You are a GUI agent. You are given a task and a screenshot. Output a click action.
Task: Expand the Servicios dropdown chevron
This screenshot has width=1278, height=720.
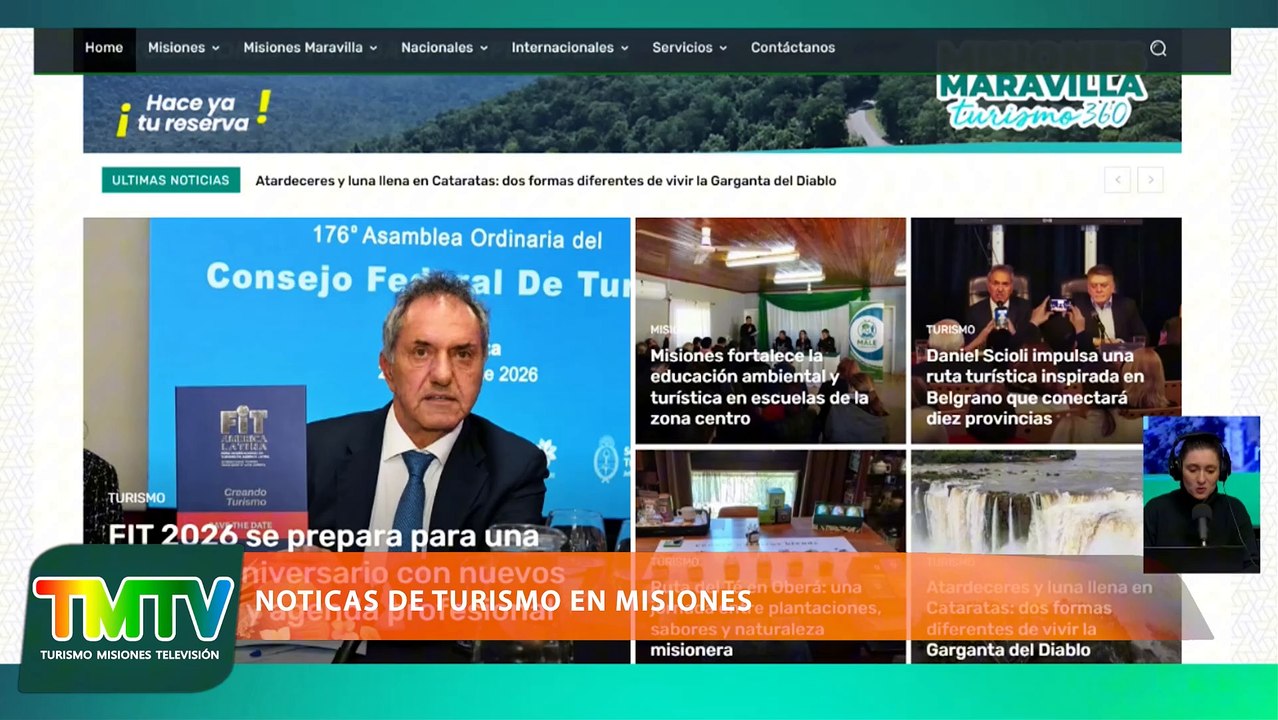[x=723, y=48]
